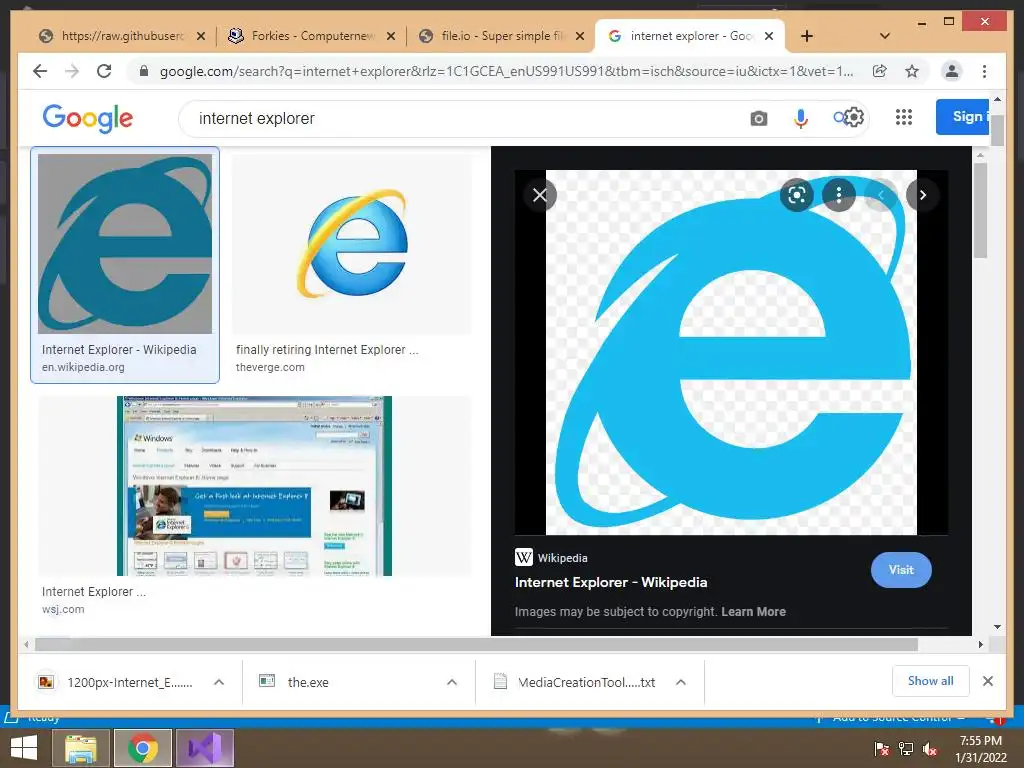Expand options for MediaCreationTool txt download
The height and width of the screenshot is (768, 1024).
click(680, 682)
